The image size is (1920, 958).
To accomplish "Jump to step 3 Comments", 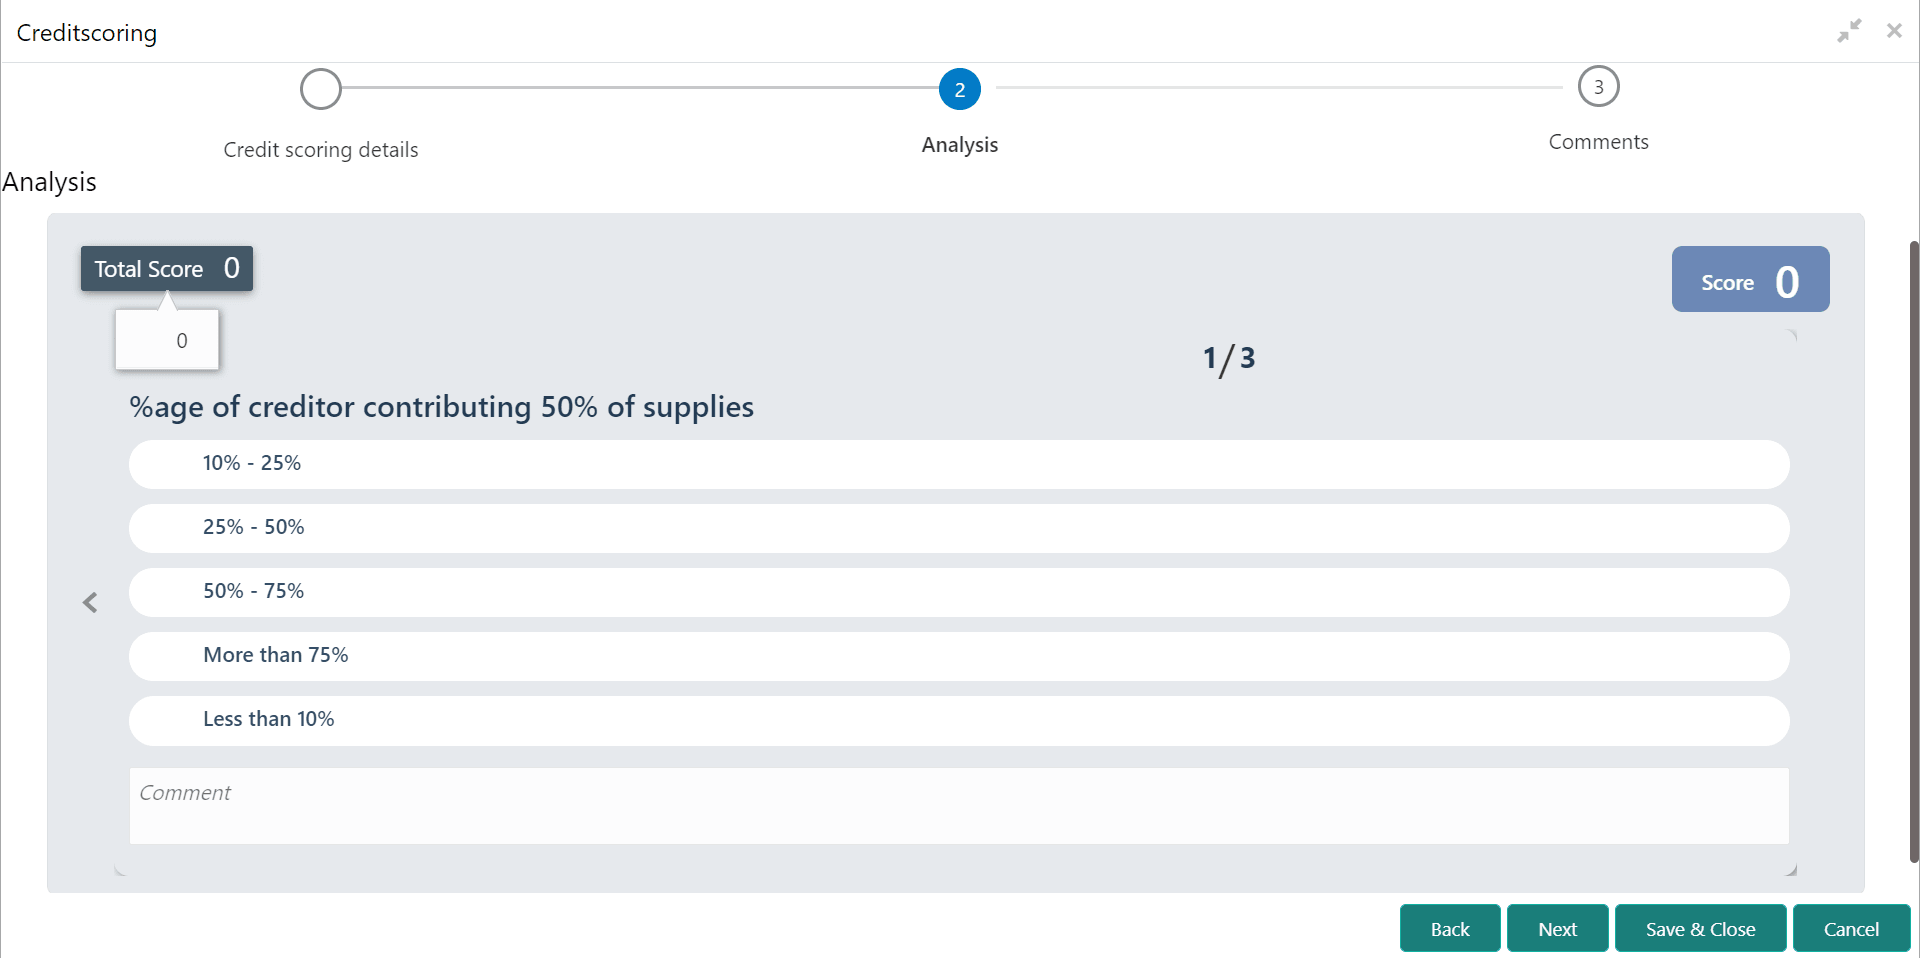I will pyautogui.click(x=1598, y=86).
